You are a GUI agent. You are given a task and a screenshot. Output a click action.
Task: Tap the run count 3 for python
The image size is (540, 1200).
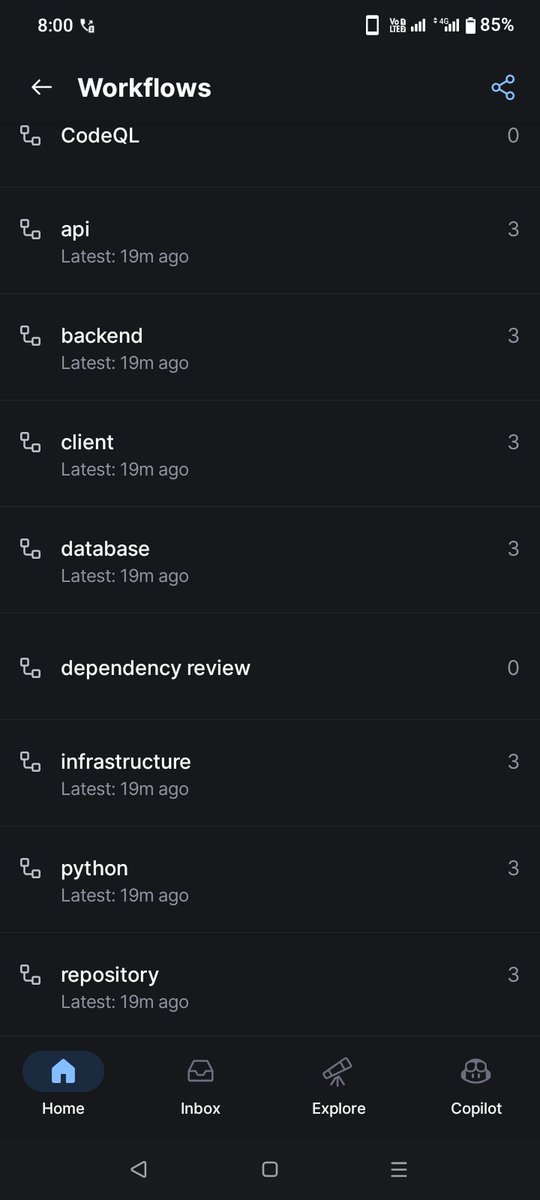(x=513, y=868)
